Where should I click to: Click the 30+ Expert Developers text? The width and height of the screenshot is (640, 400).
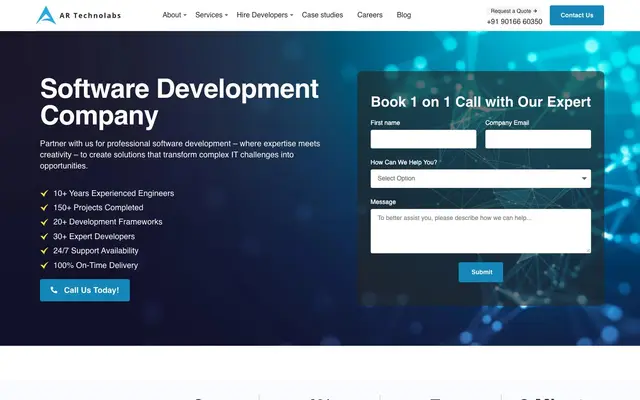point(94,236)
